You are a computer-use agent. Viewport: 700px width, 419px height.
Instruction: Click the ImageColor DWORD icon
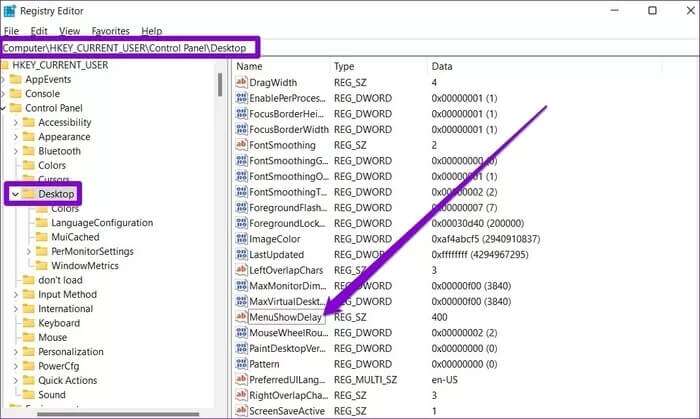coord(241,239)
